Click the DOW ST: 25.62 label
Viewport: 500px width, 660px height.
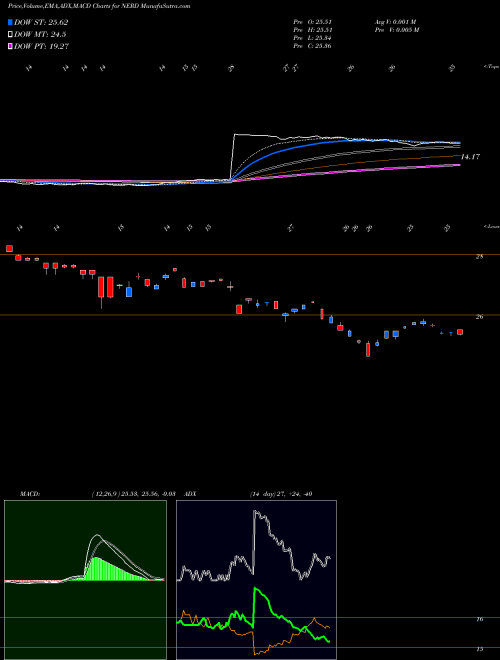click(41, 22)
